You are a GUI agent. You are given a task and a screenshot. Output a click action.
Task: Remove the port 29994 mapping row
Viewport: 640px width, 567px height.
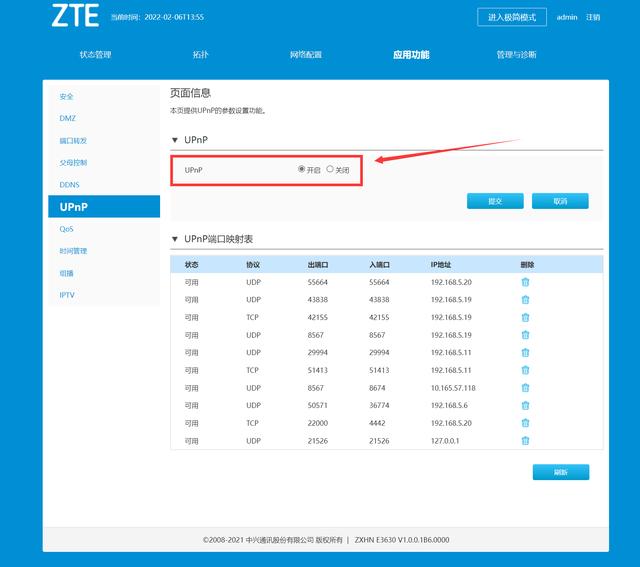[525, 352]
